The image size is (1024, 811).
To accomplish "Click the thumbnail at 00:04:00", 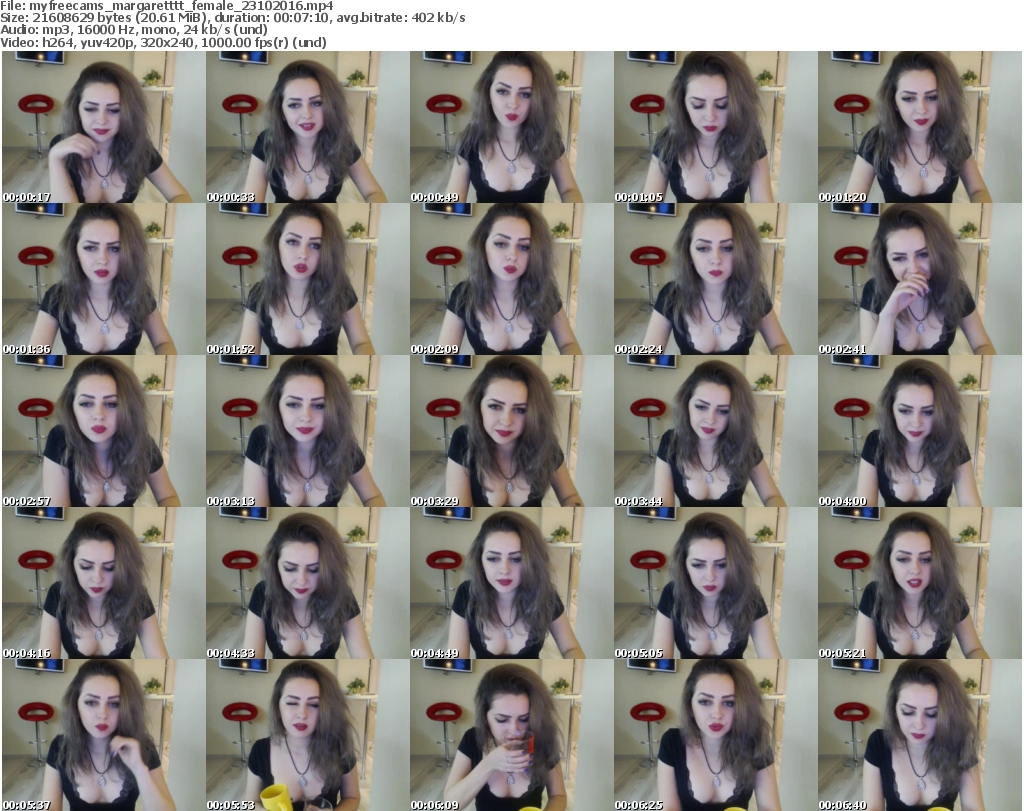I will click(x=919, y=432).
